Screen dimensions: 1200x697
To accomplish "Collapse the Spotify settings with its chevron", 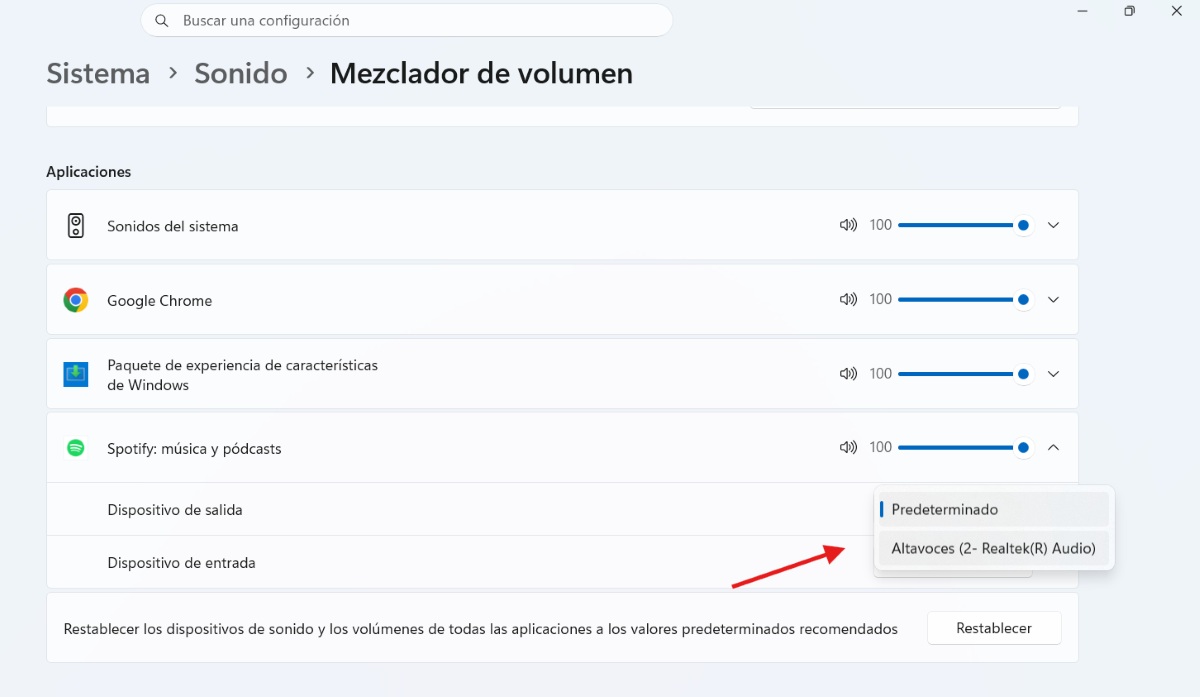I will pyautogui.click(x=1053, y=447).
